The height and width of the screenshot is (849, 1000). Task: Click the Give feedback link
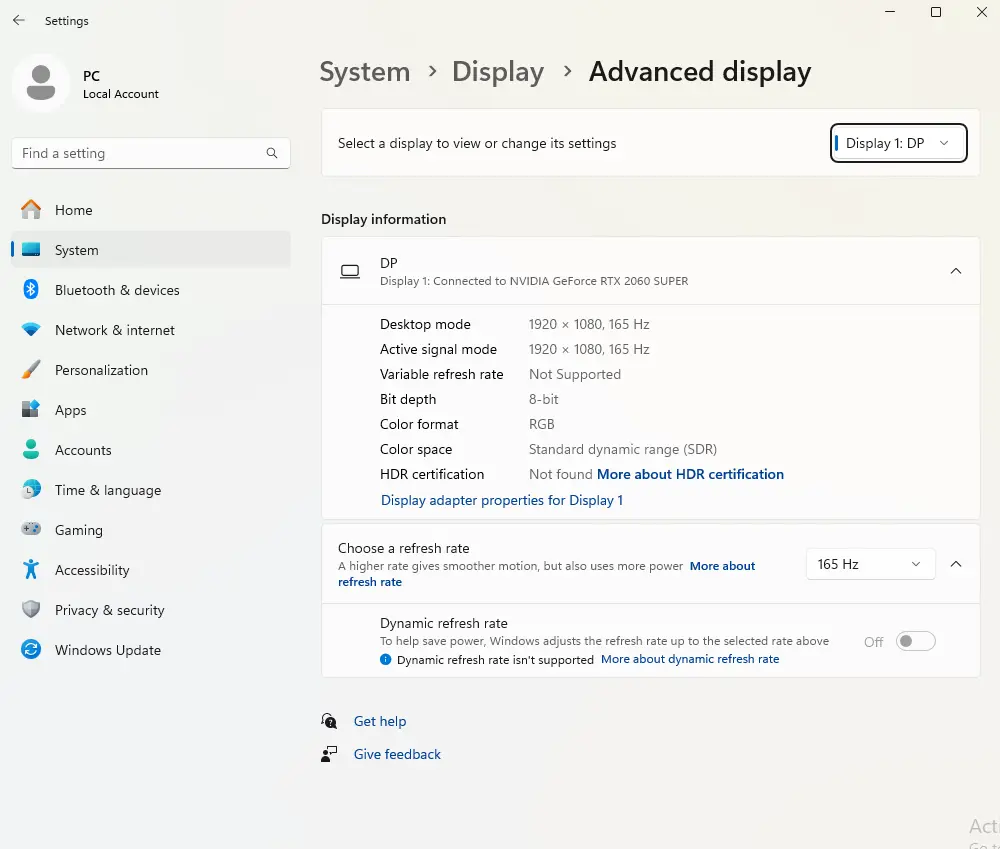click(x=397, y=754)
